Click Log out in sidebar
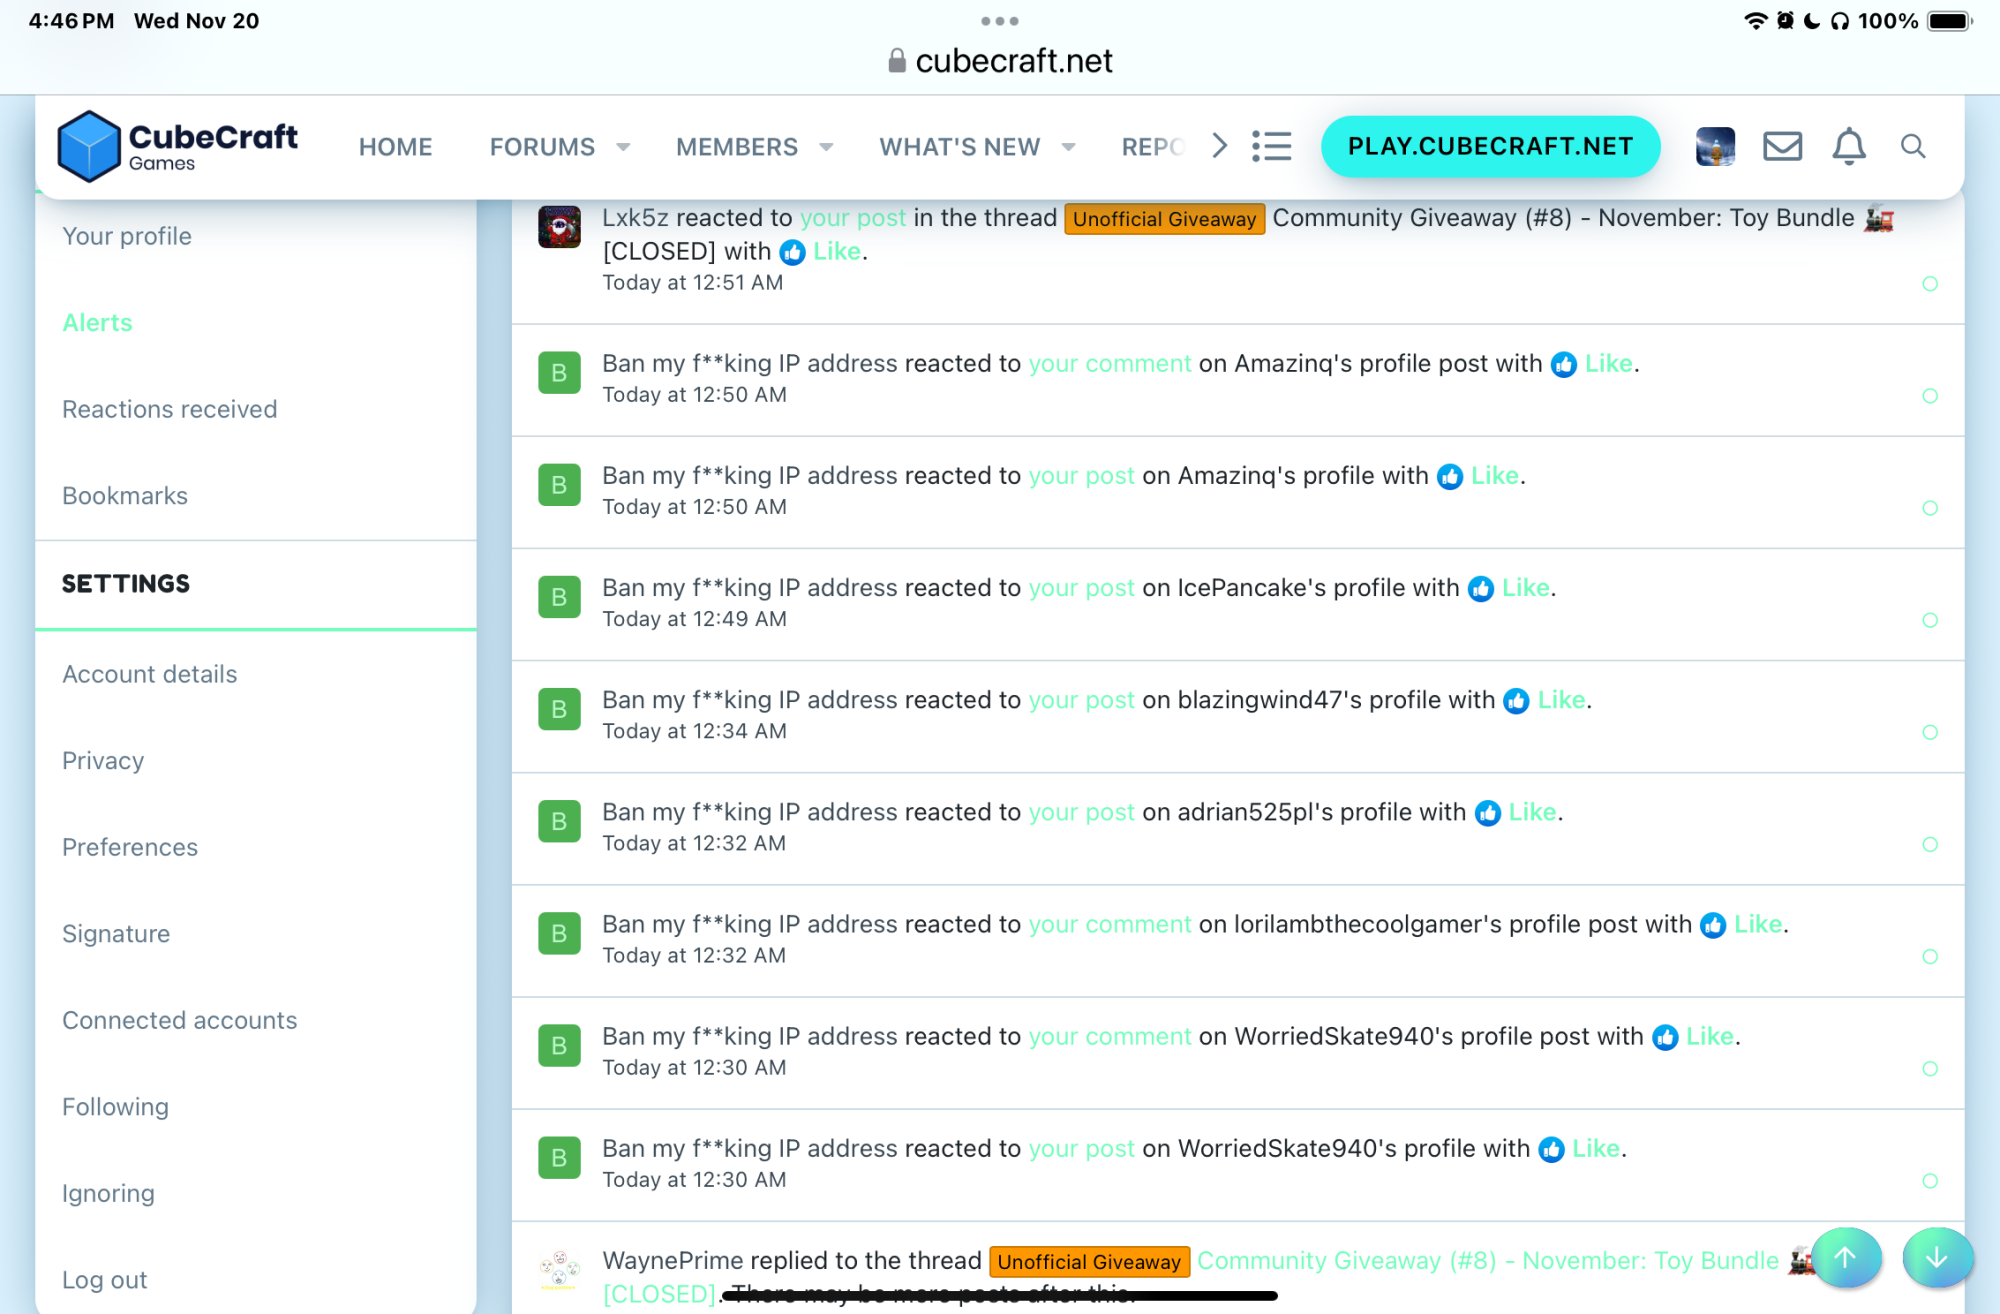This screenshot has height=1314, width=2000. point(104,1280)
